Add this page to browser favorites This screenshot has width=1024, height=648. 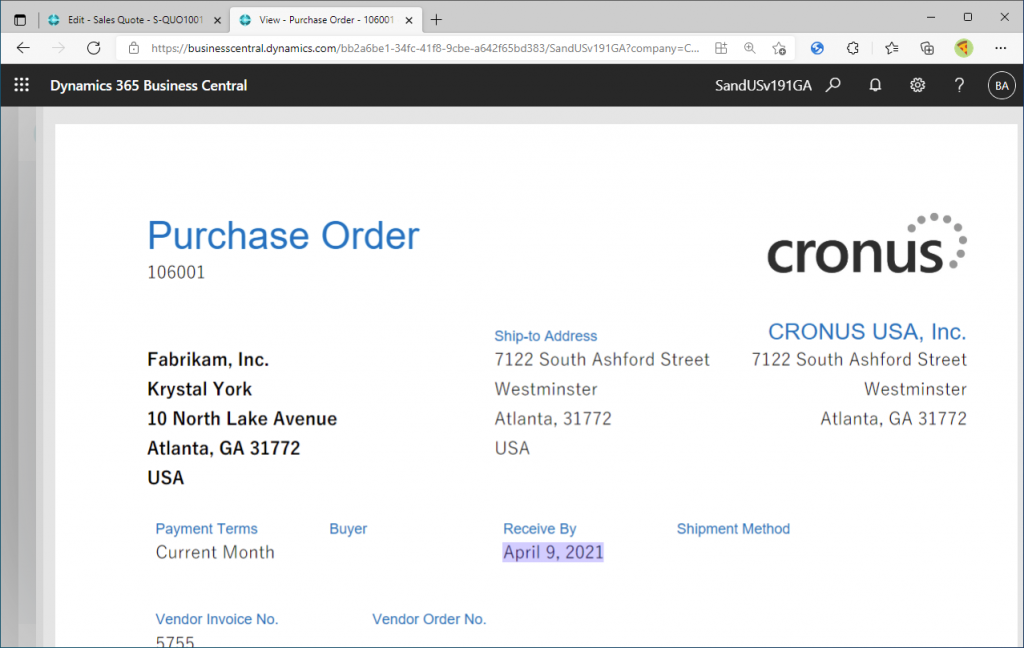779,48
